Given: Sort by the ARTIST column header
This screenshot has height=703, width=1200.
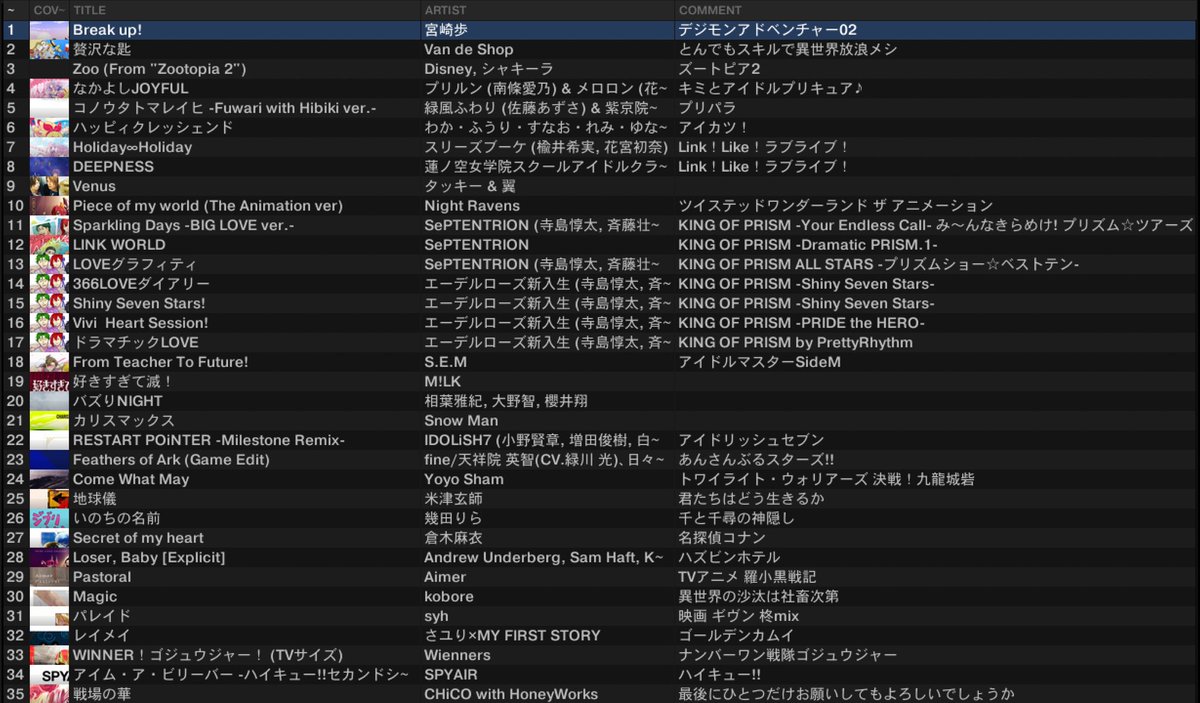Looking at the screenshot, I should coord(447,10).
